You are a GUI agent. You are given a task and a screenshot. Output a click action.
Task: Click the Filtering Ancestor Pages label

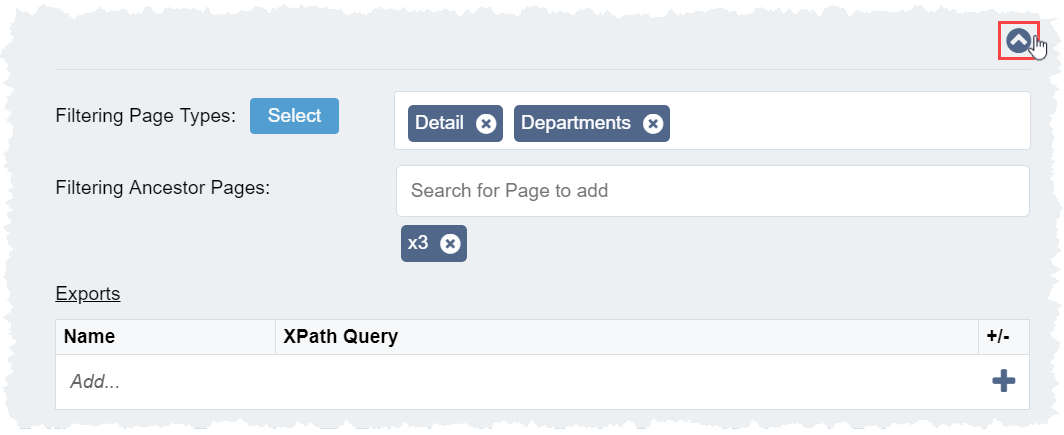point(163,187)
